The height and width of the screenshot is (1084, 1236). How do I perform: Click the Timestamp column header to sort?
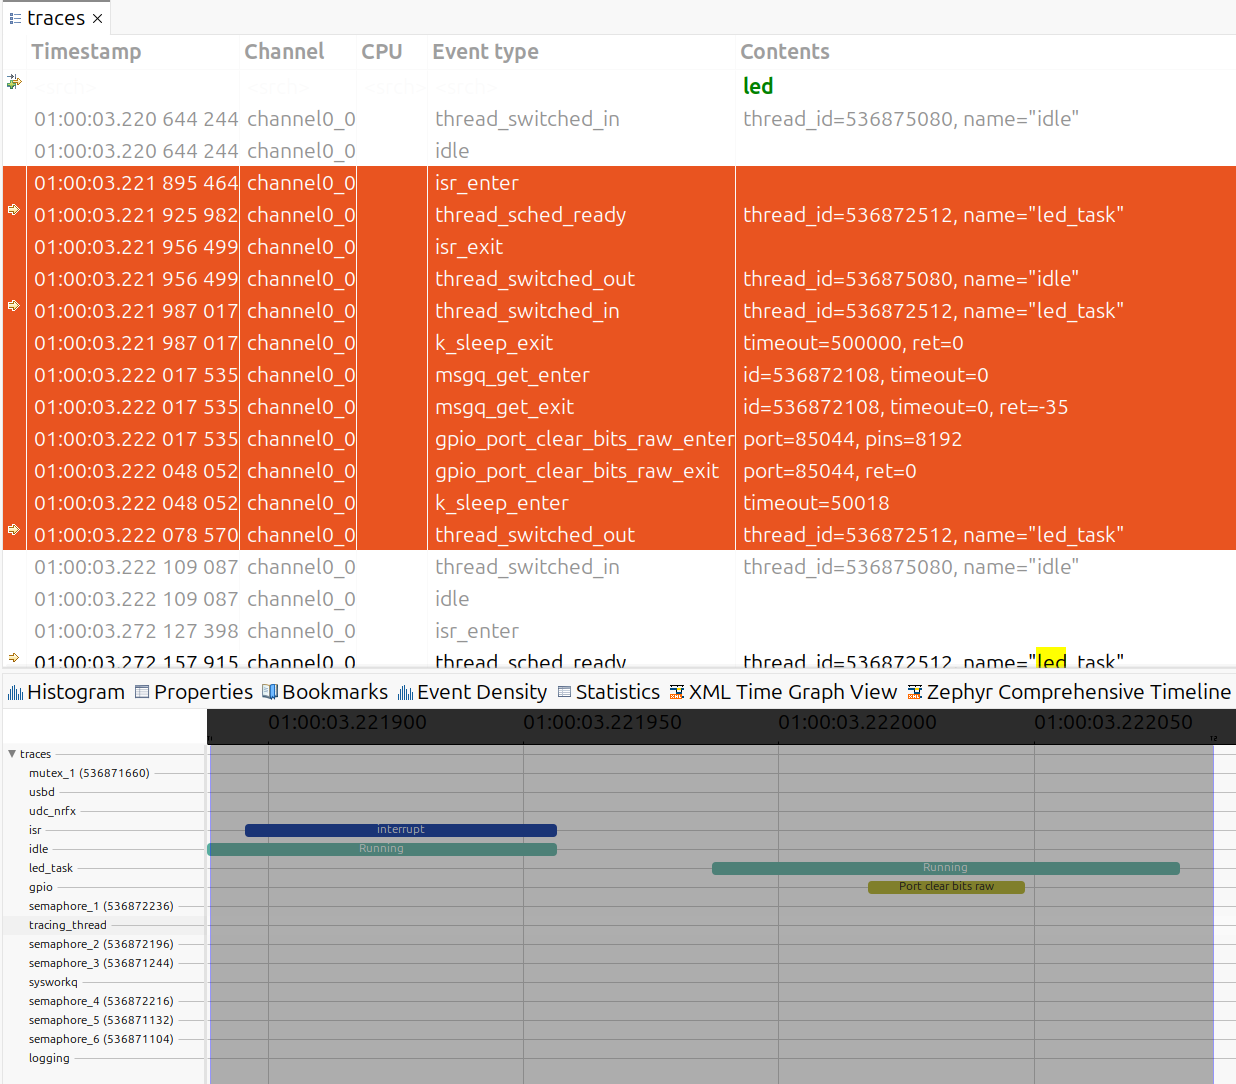click(x=86, y=51)
